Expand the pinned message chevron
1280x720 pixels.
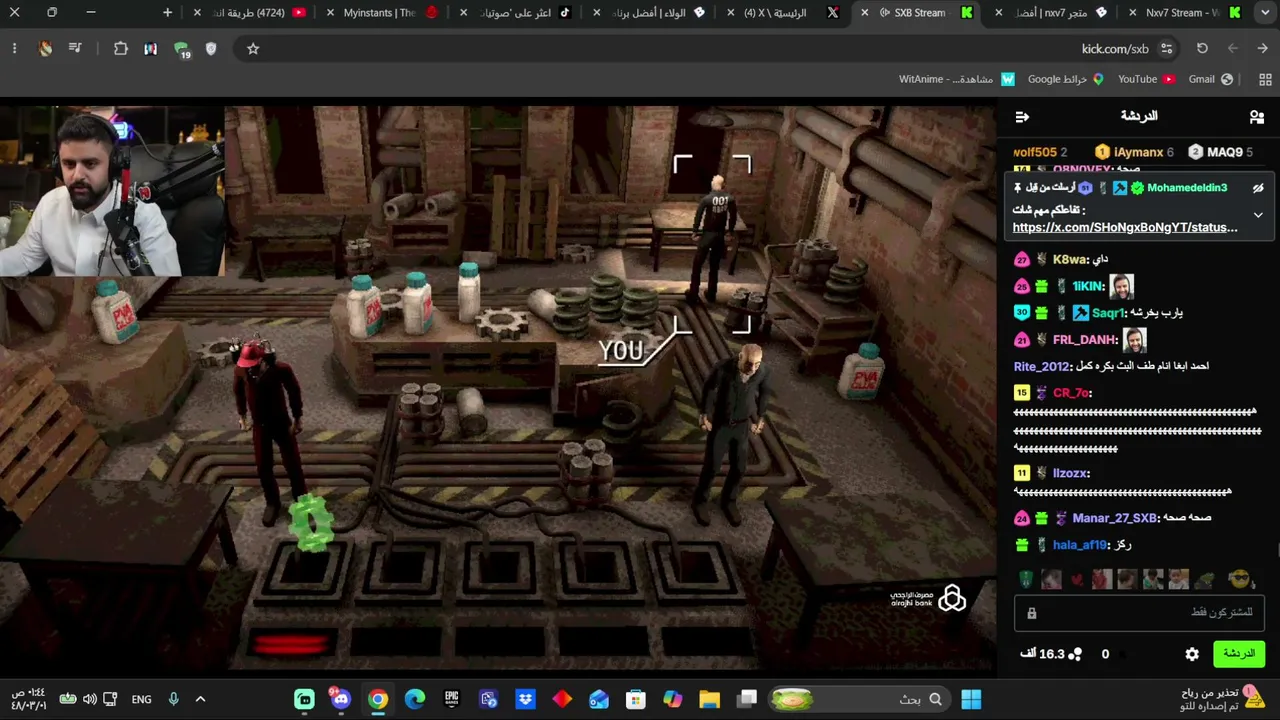pos(1258,214)
